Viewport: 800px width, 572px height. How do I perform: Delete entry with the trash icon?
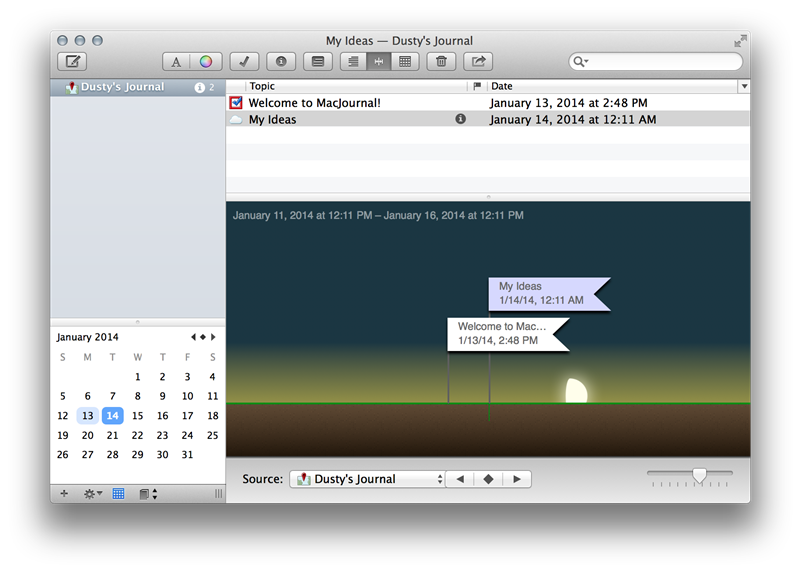tap(441, 62)
